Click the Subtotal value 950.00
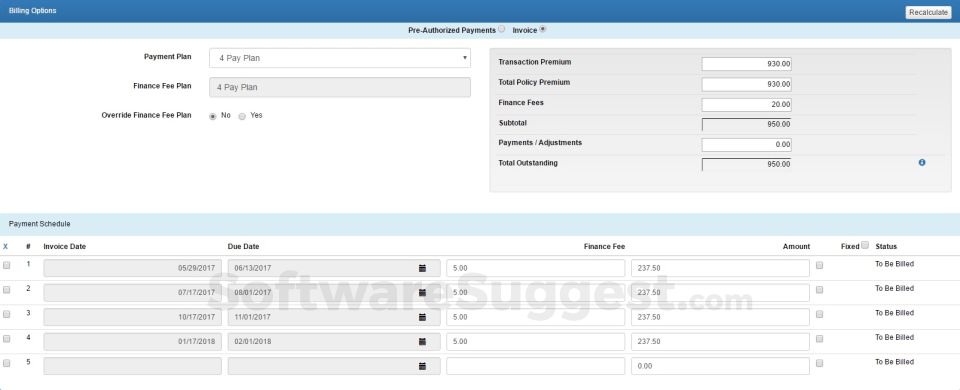This screenshot has width=960, height=390. [x=746, y=124]
